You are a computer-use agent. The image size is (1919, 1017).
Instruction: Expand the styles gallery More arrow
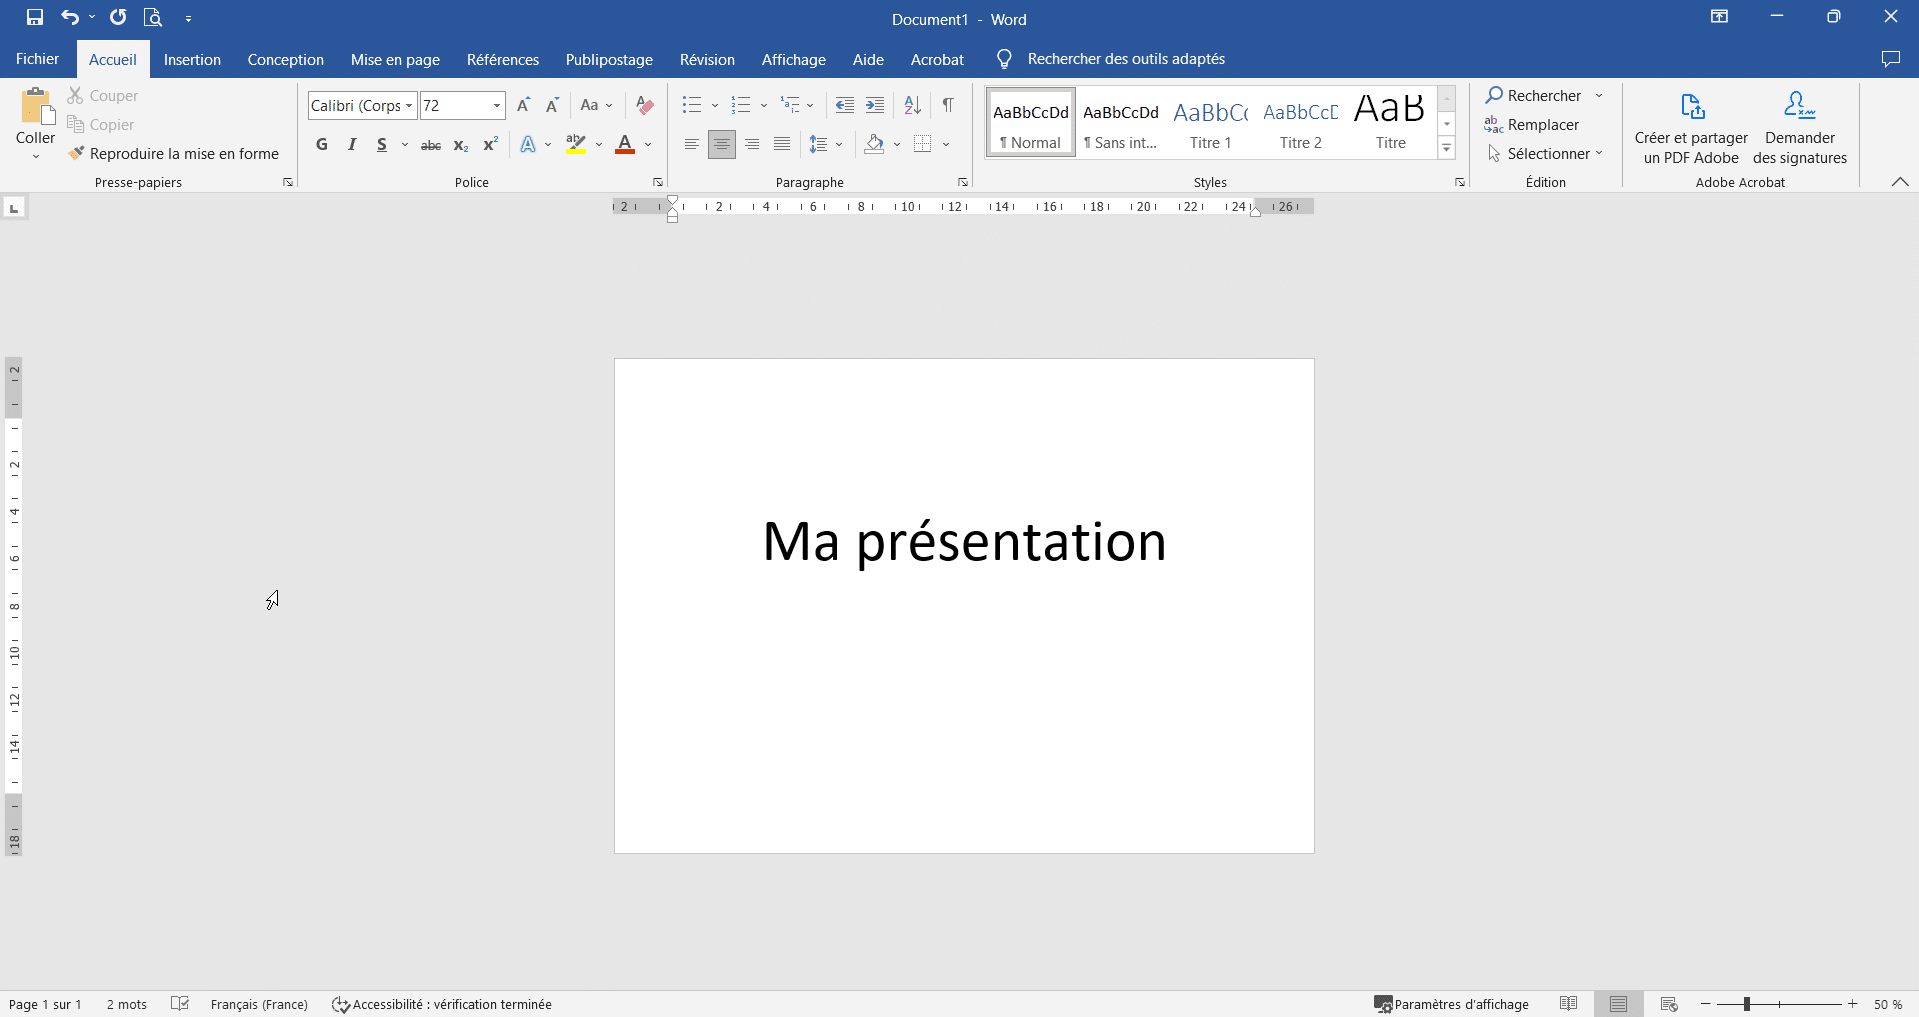[1446, 148]
